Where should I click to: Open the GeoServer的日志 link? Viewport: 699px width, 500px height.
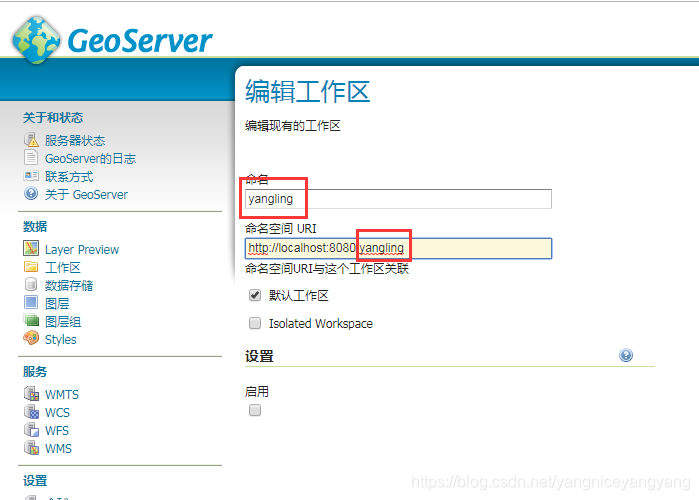pos(90,159)
